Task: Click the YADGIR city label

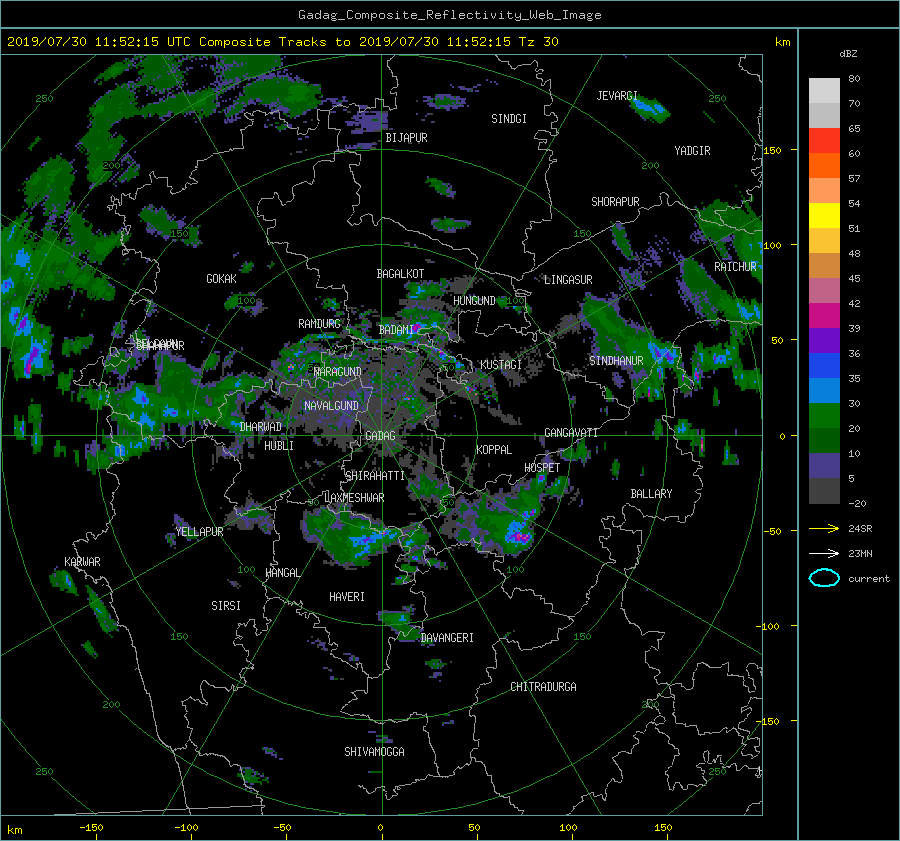Action: [x=692, y=151]
